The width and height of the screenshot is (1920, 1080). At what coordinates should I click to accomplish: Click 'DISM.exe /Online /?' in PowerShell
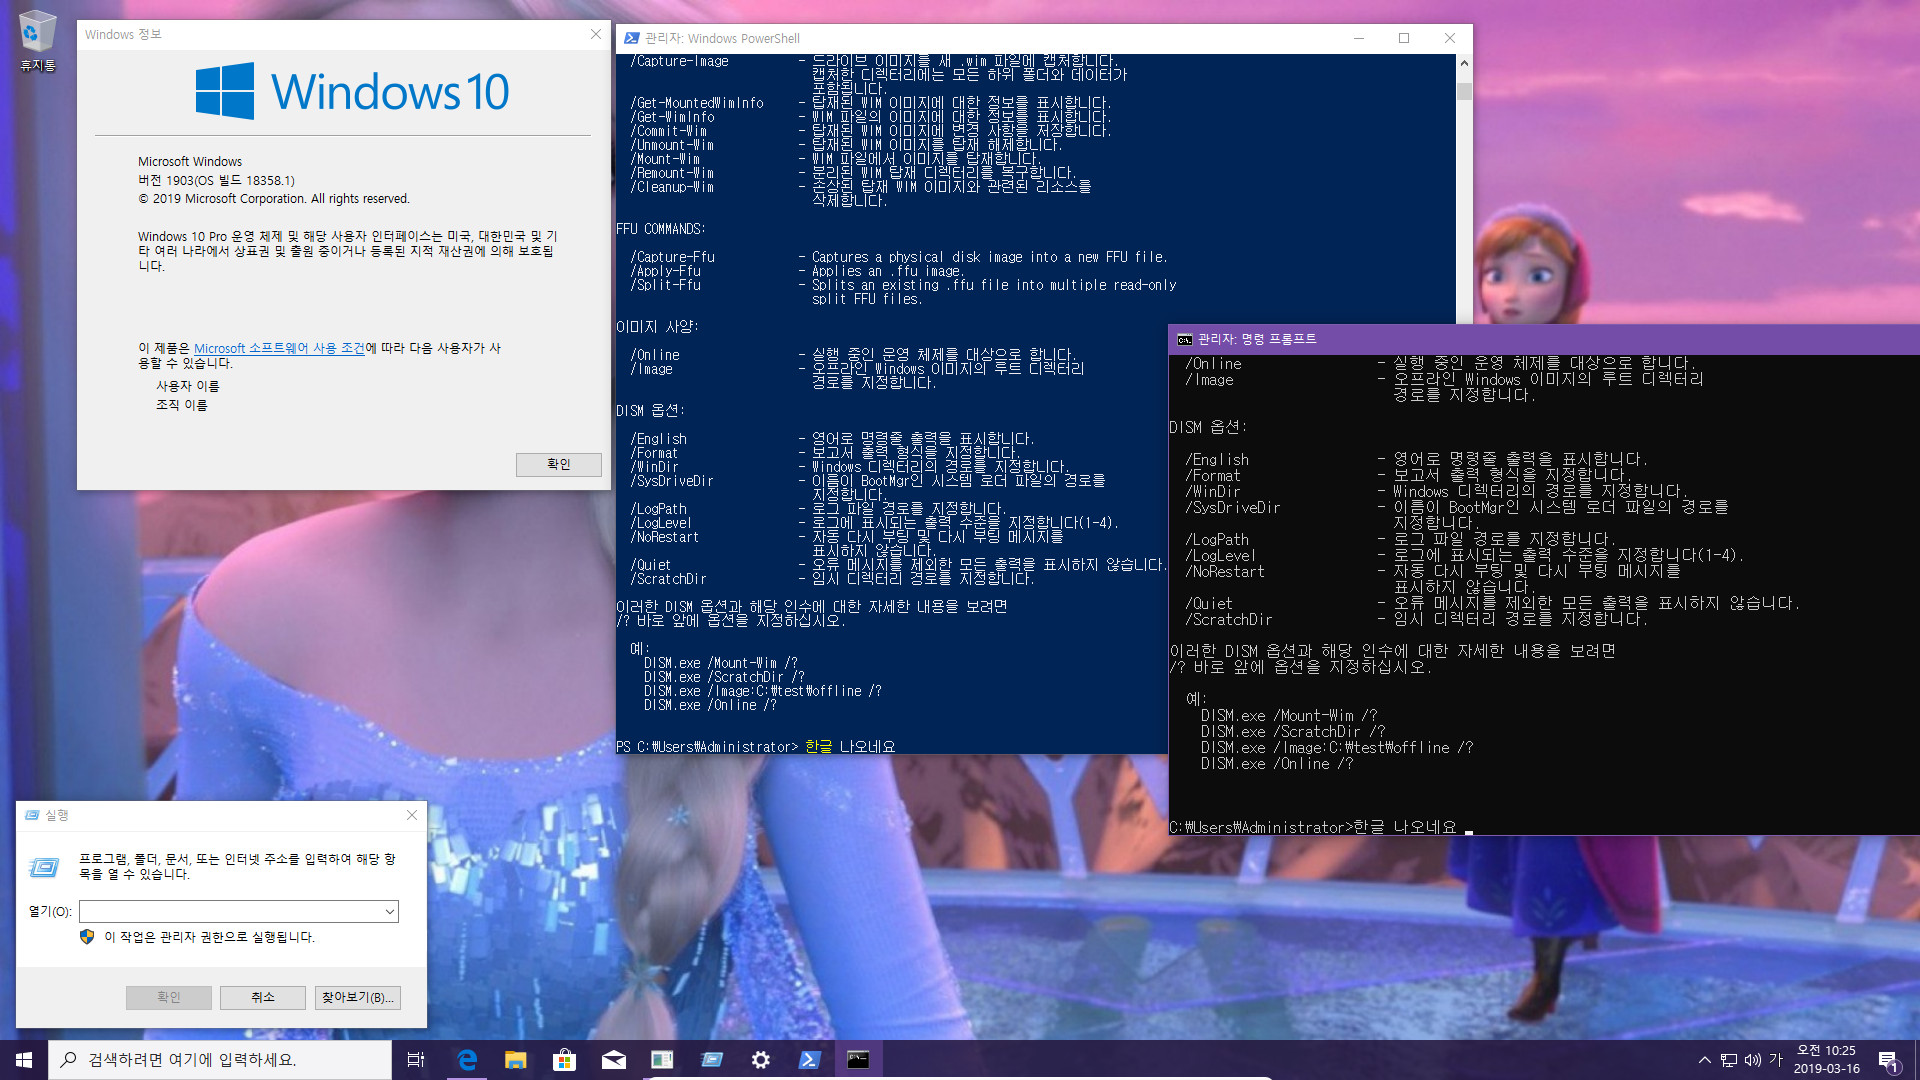[710, 705]
